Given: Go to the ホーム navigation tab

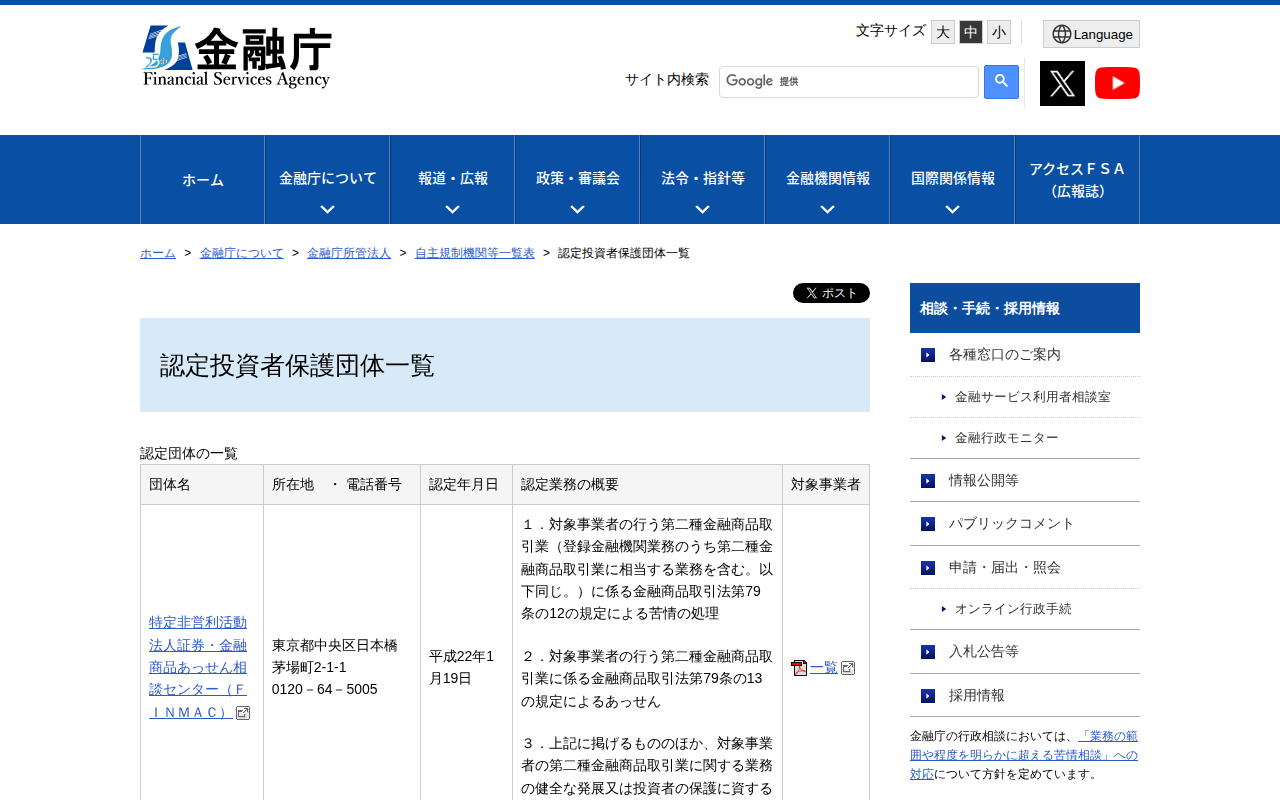Looking at the screenshot, I should pos(202,180).
